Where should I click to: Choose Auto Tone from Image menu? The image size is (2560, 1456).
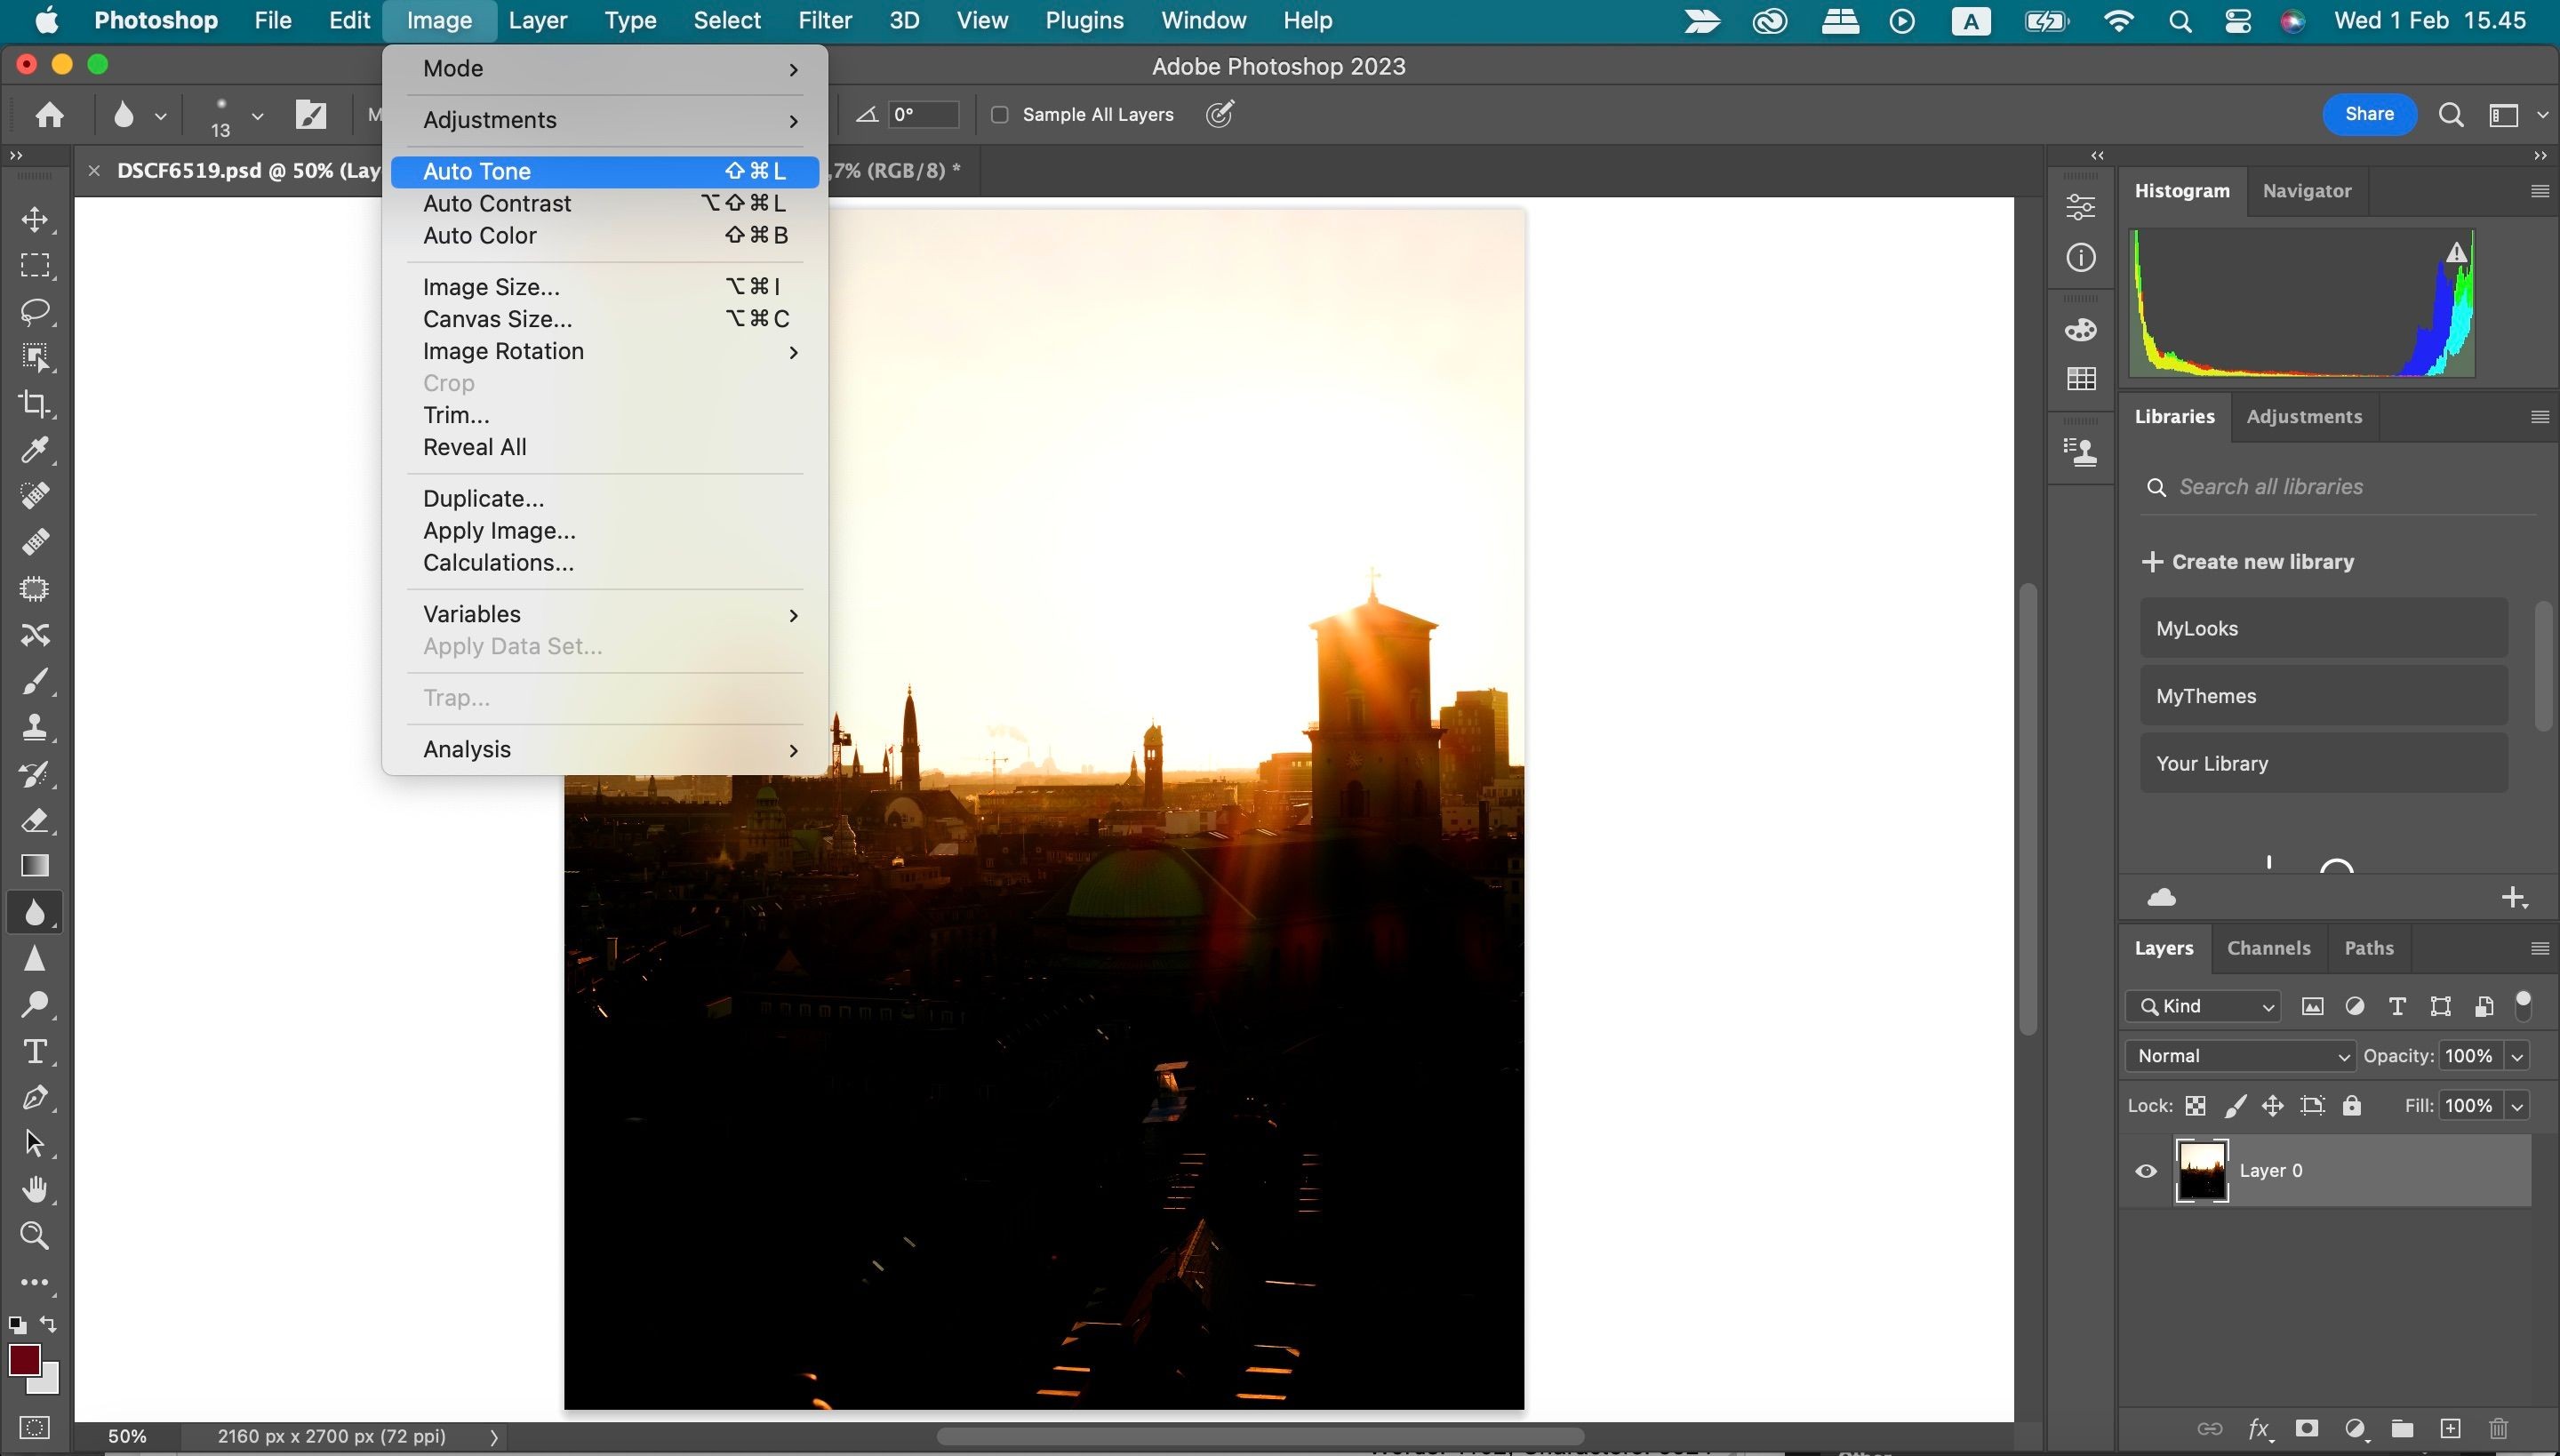(605, 172)
